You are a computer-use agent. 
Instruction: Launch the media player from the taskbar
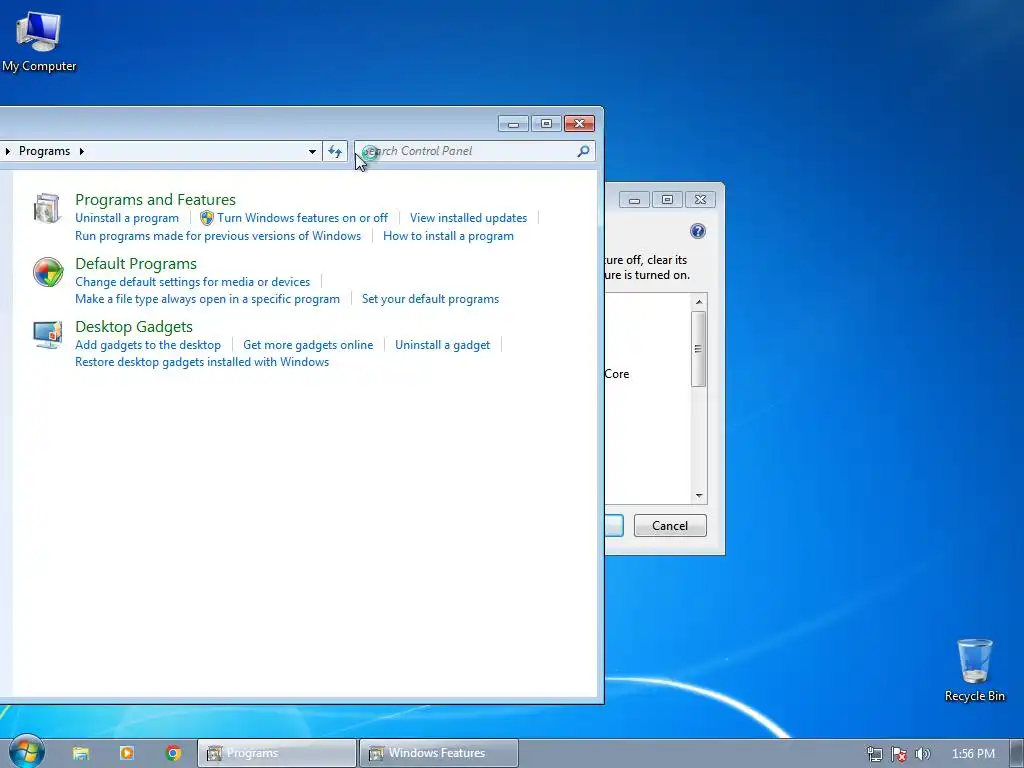click(127, 753)
